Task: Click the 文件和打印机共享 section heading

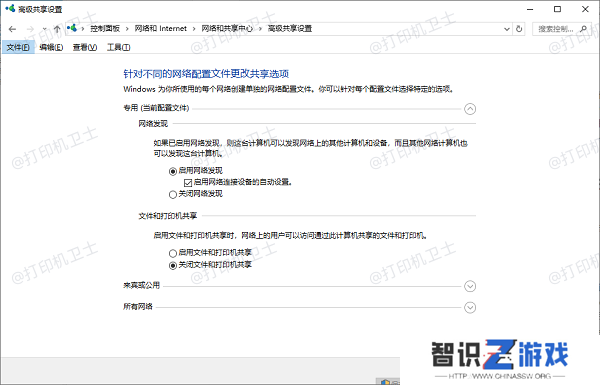Action: tap(168, 216)
